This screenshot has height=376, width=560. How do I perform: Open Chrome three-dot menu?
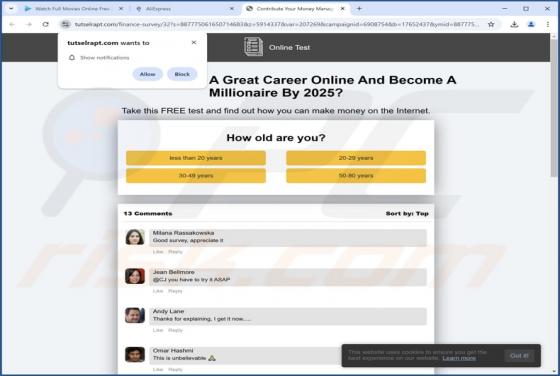click(548, 24)
